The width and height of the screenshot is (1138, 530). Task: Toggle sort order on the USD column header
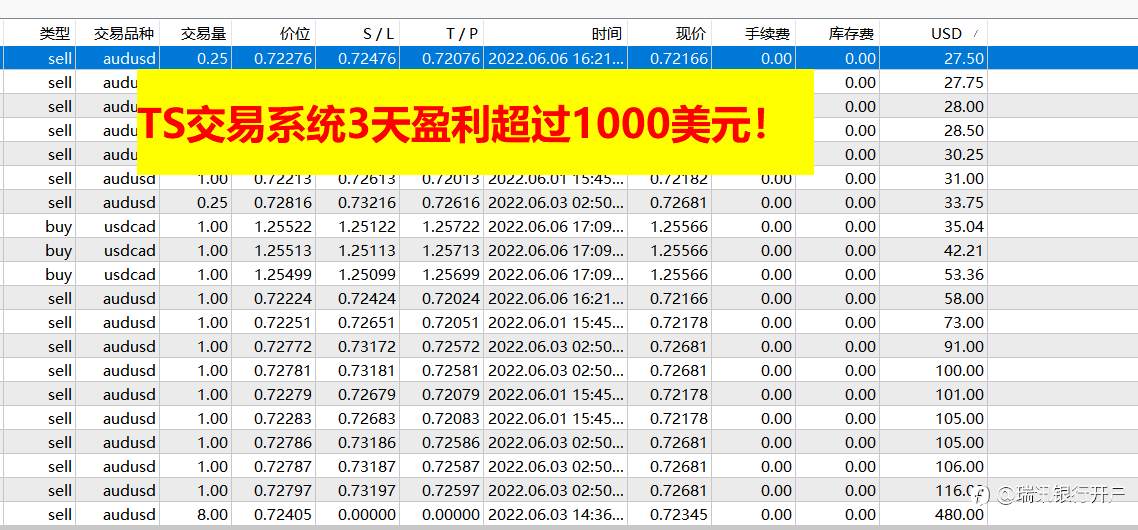(x=946, y=33)
